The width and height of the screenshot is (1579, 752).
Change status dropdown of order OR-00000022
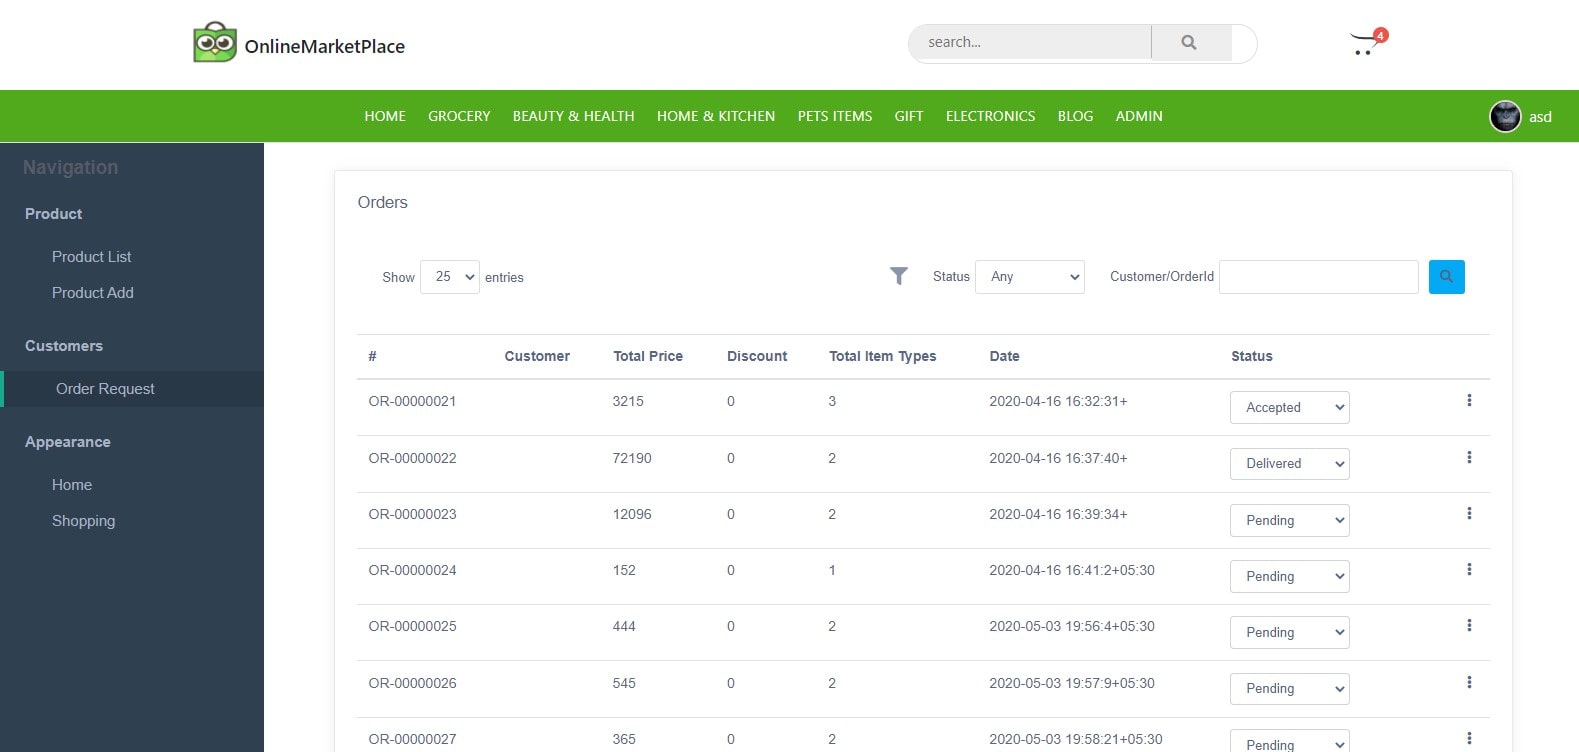point(1290,464)
